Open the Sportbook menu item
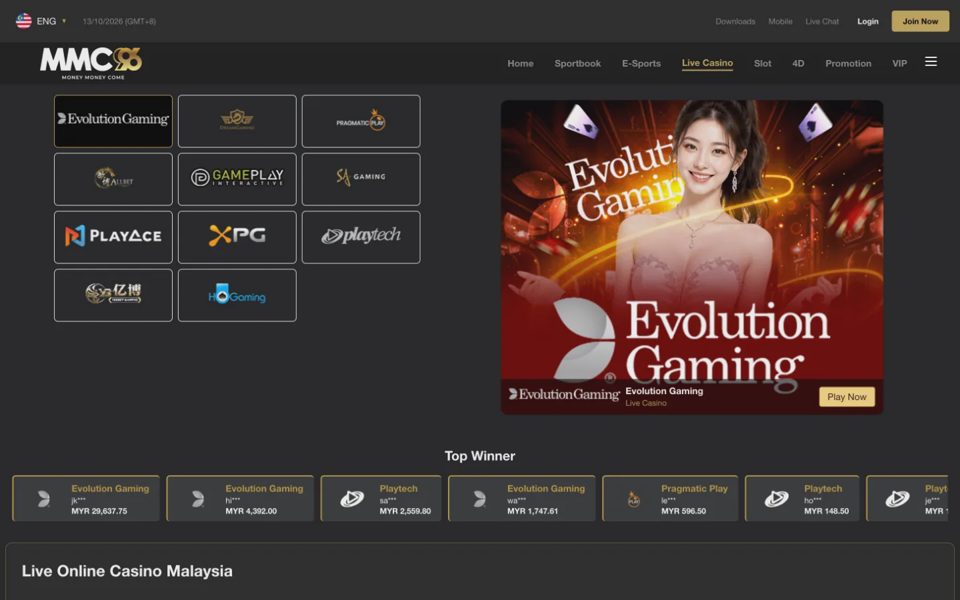 (577, 64)
